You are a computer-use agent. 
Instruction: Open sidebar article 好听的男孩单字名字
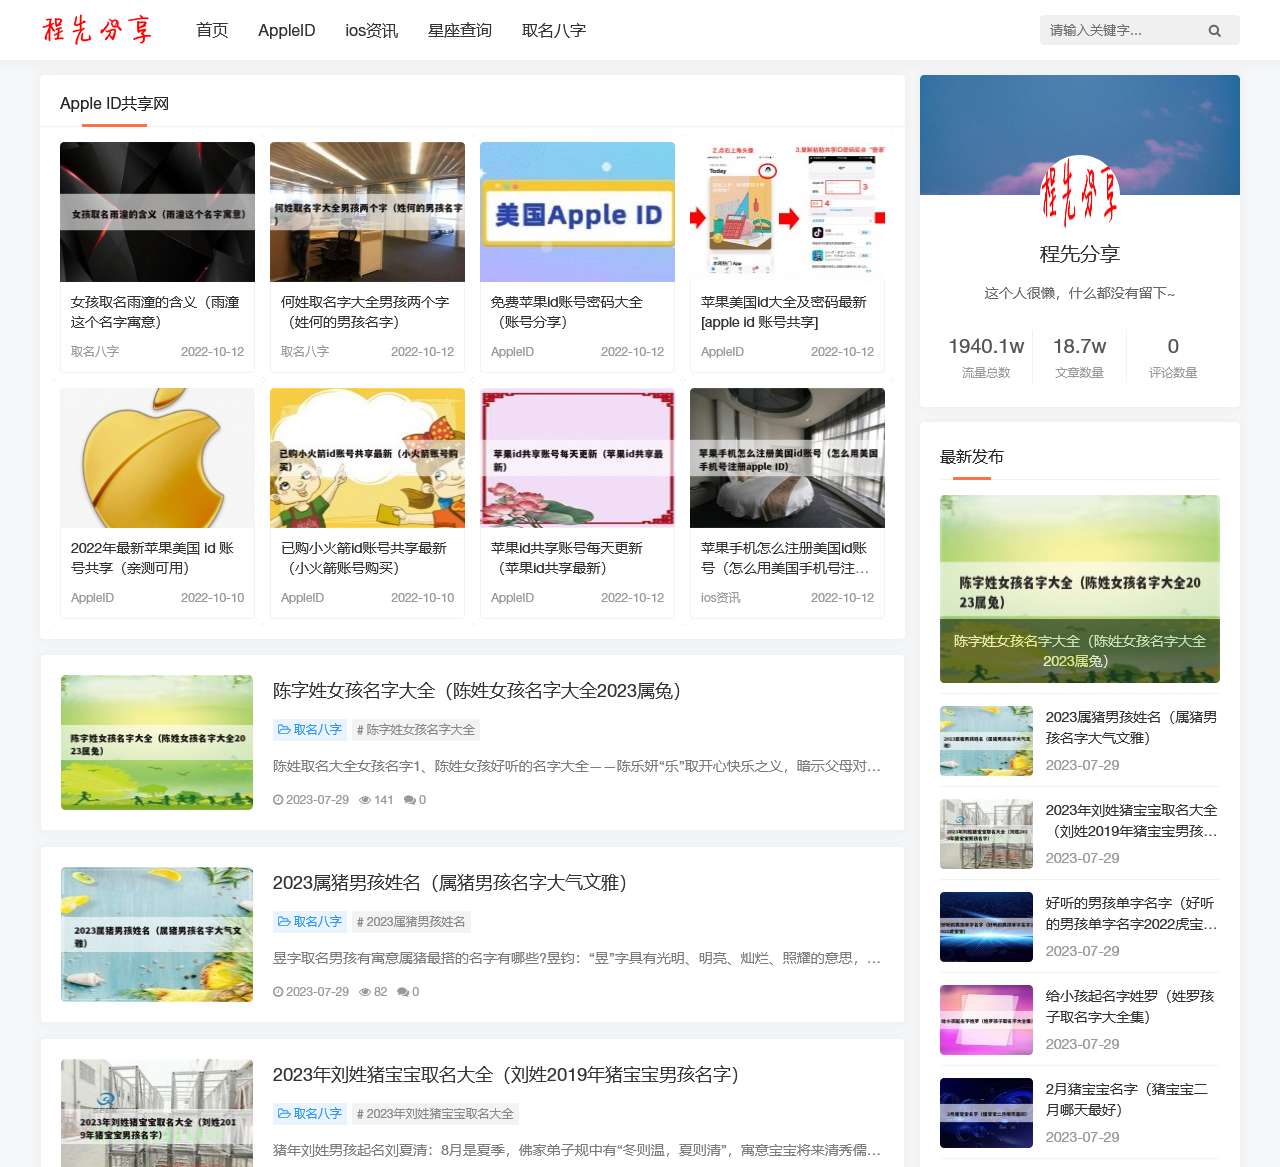(1129, 914)
